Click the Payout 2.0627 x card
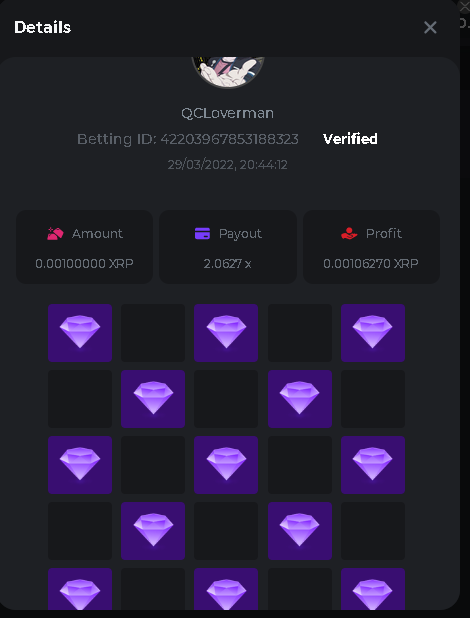Screen dimensions: 470x618 [x=228, y=247]
